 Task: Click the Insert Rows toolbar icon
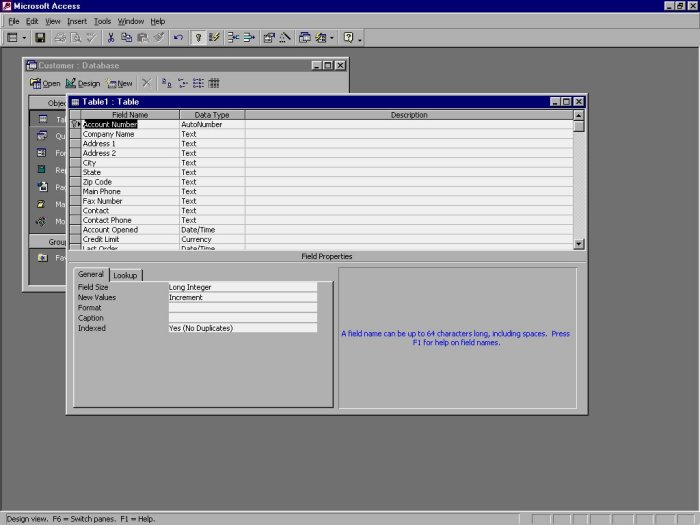pos(233,37)
